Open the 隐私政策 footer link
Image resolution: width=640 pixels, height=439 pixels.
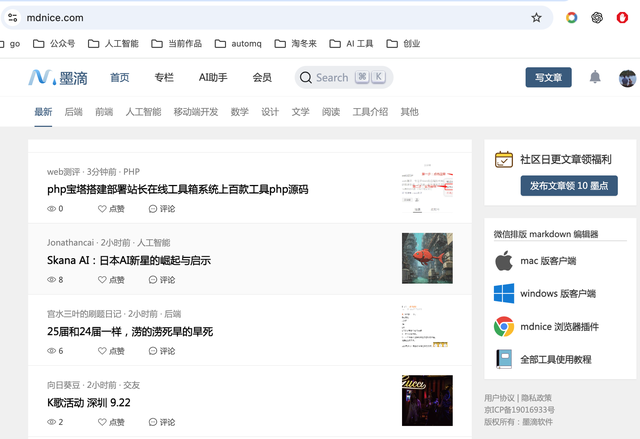(536, 398)
